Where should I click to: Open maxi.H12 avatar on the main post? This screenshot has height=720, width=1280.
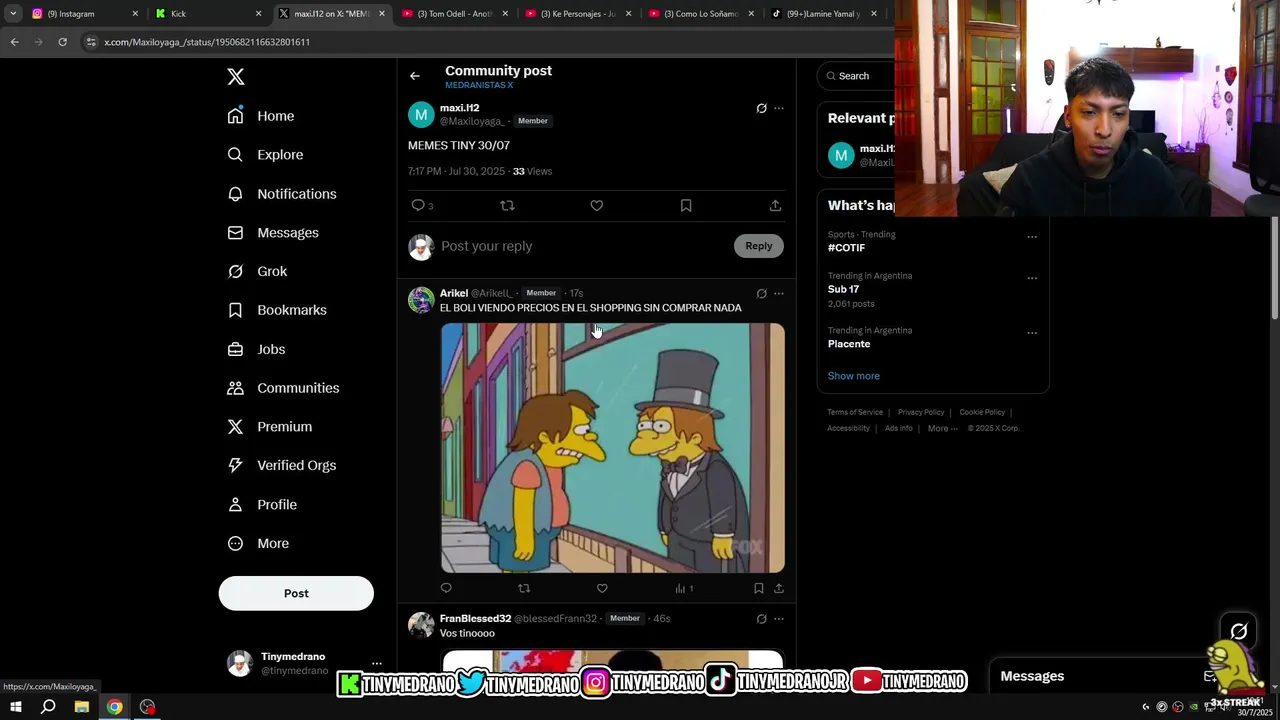421,115
